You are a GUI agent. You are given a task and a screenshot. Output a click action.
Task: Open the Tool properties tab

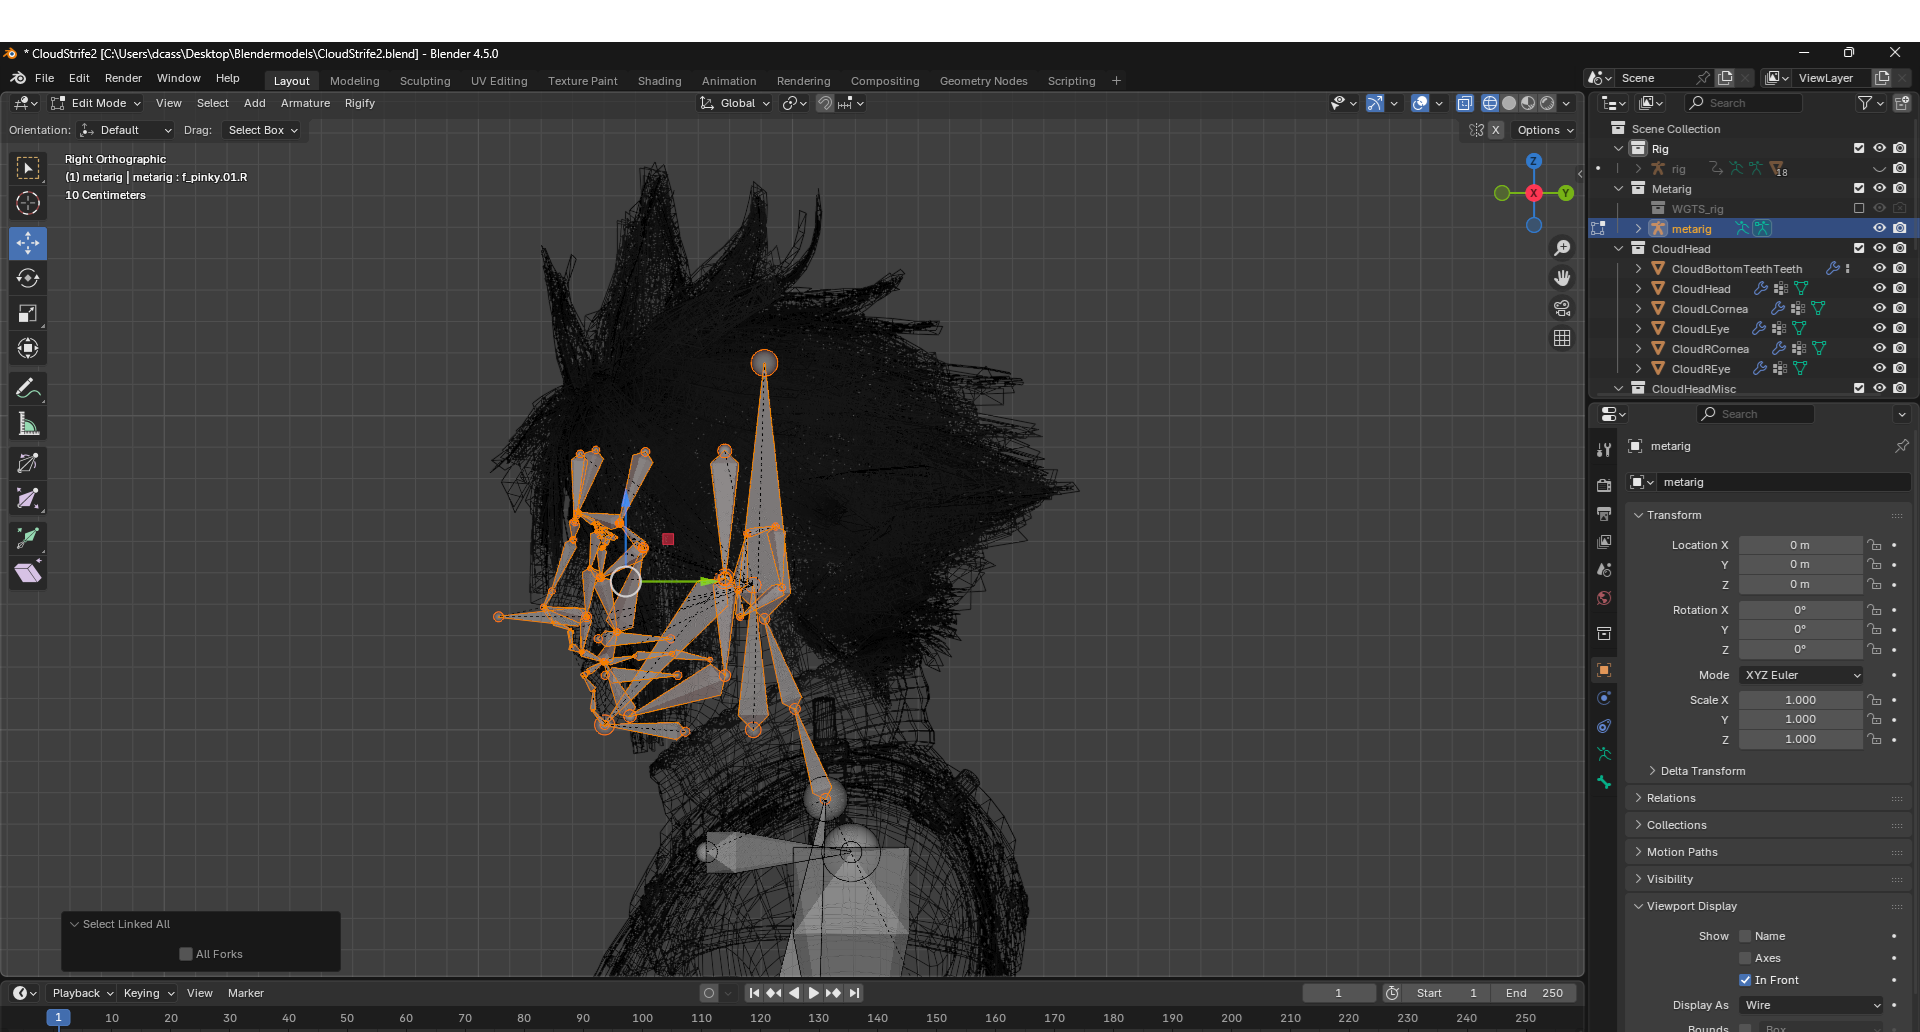point(1604,450)
